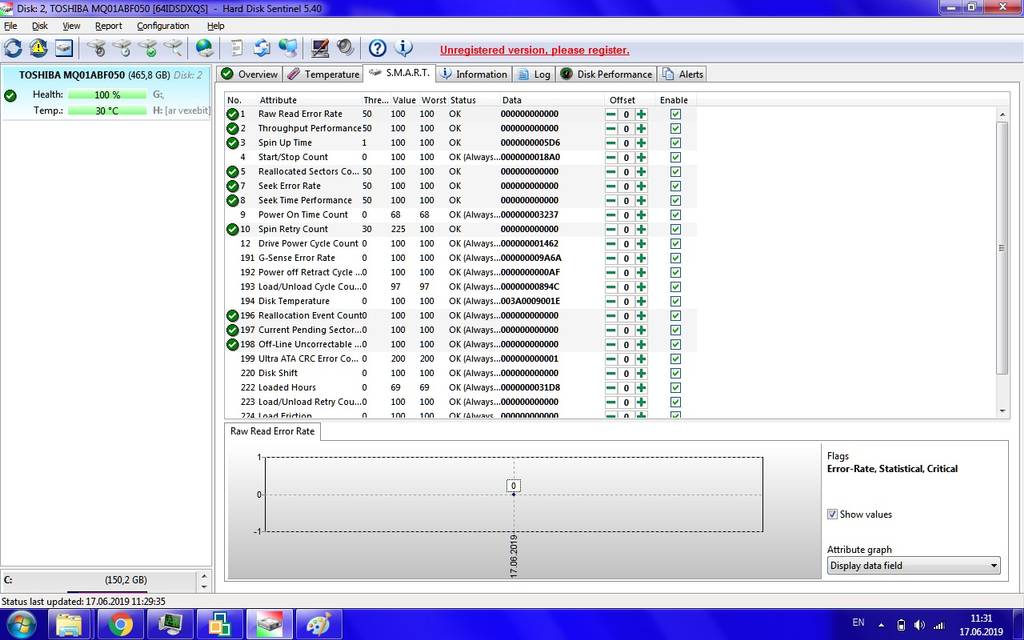Switch to the Disk Performance tab

(607, 74)
